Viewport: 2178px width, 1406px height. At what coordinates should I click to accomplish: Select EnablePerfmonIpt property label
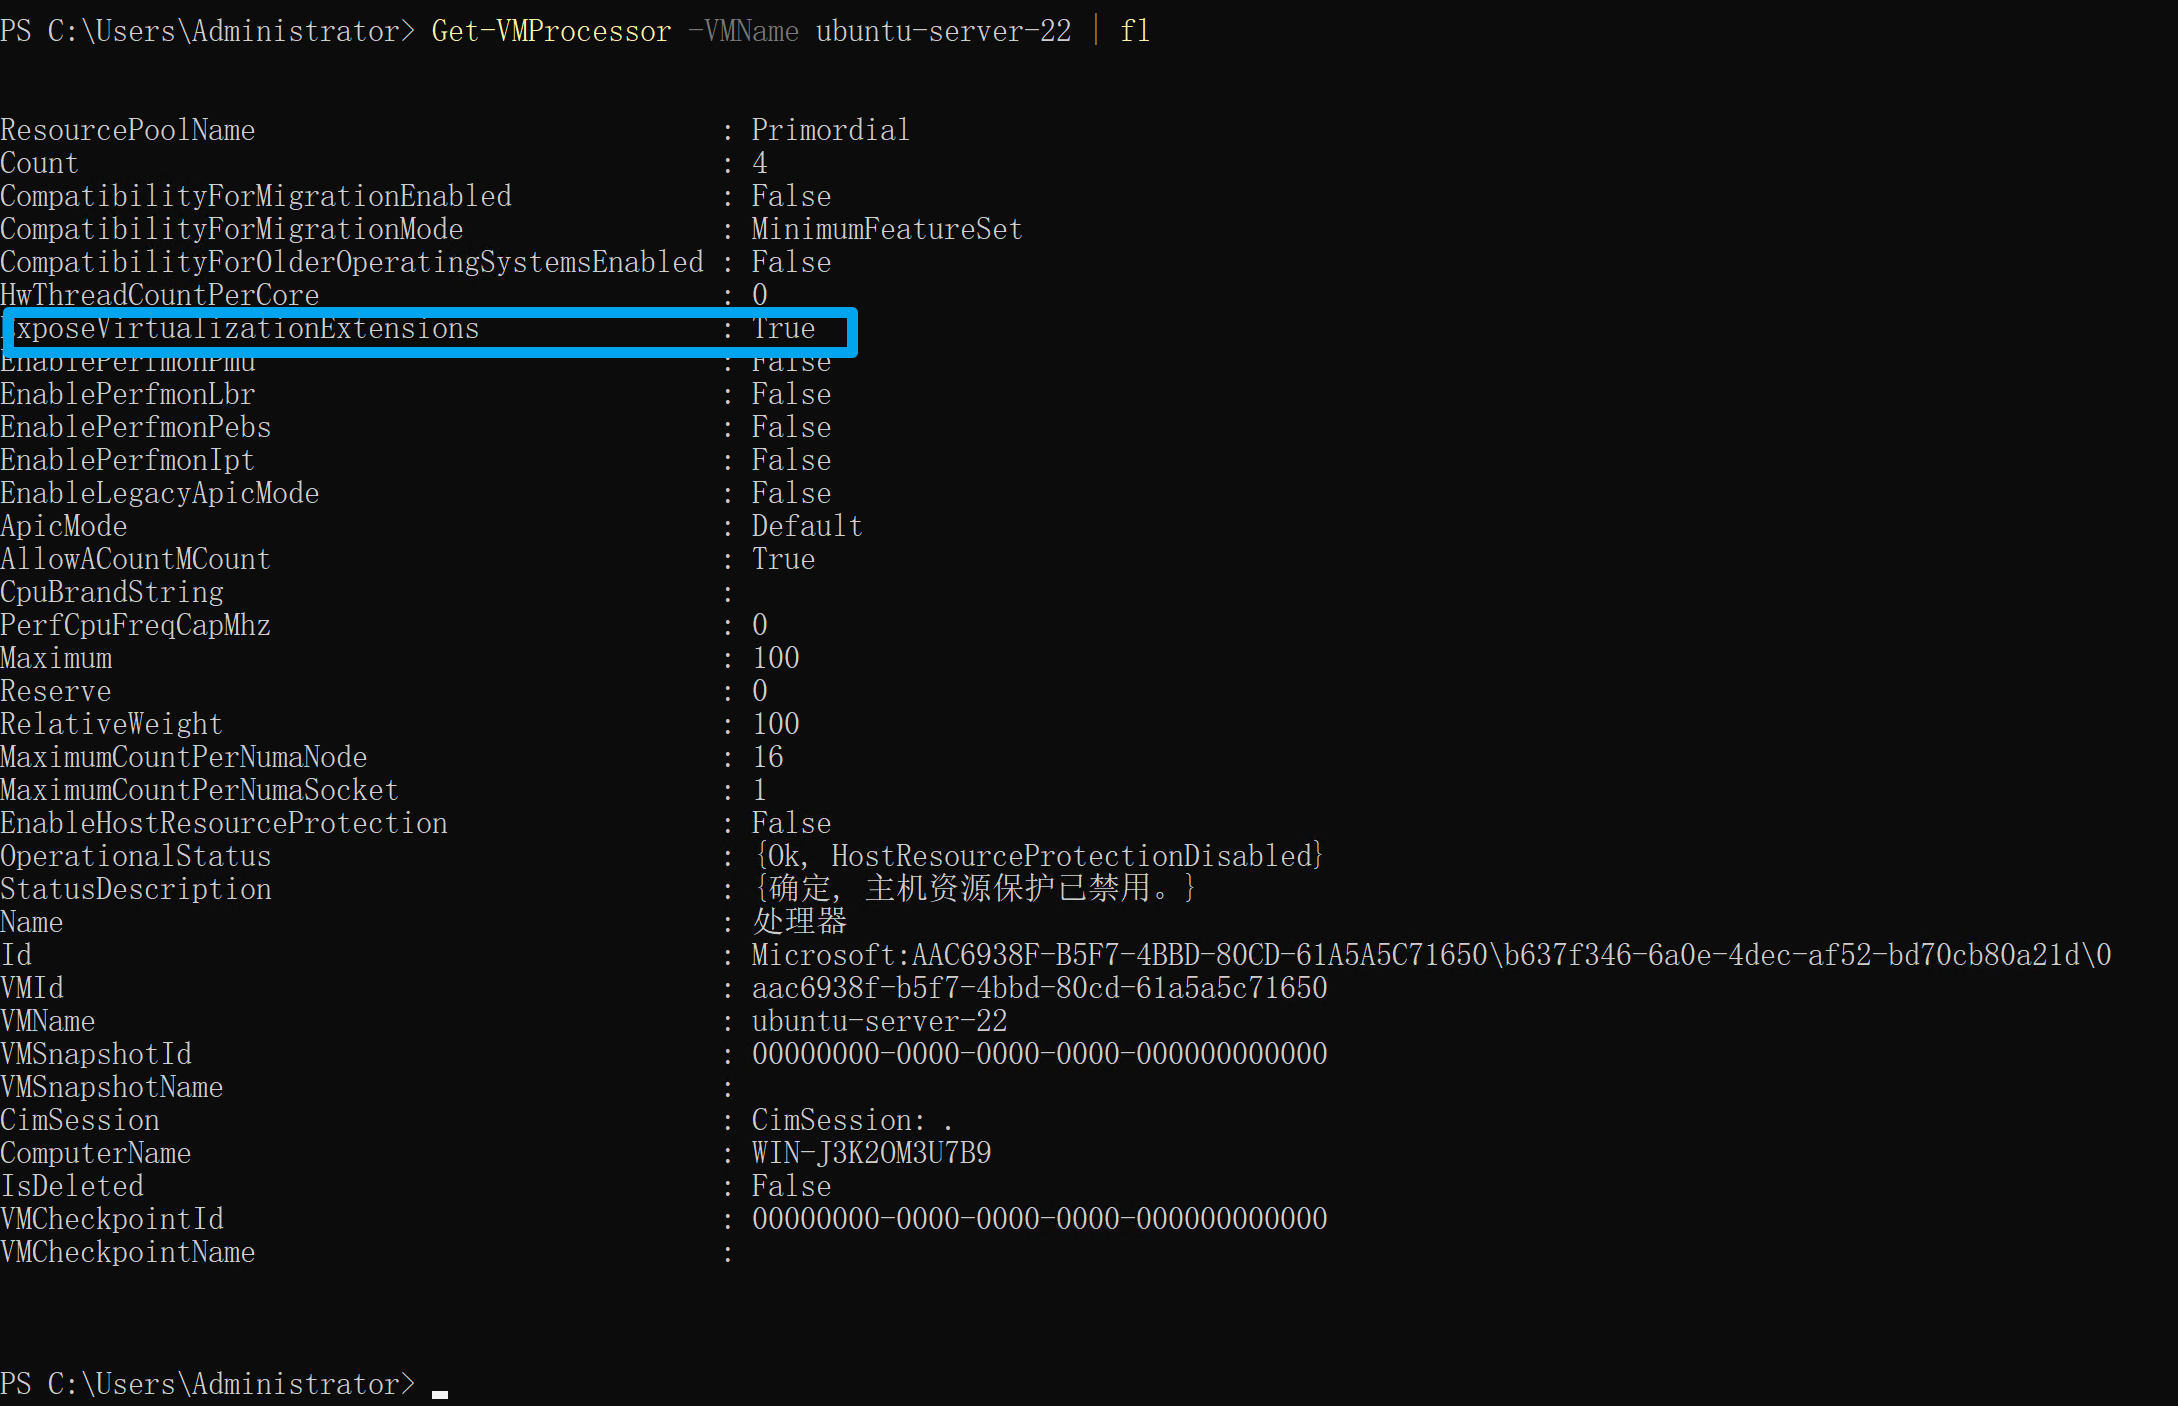click(x=128, y=460)
